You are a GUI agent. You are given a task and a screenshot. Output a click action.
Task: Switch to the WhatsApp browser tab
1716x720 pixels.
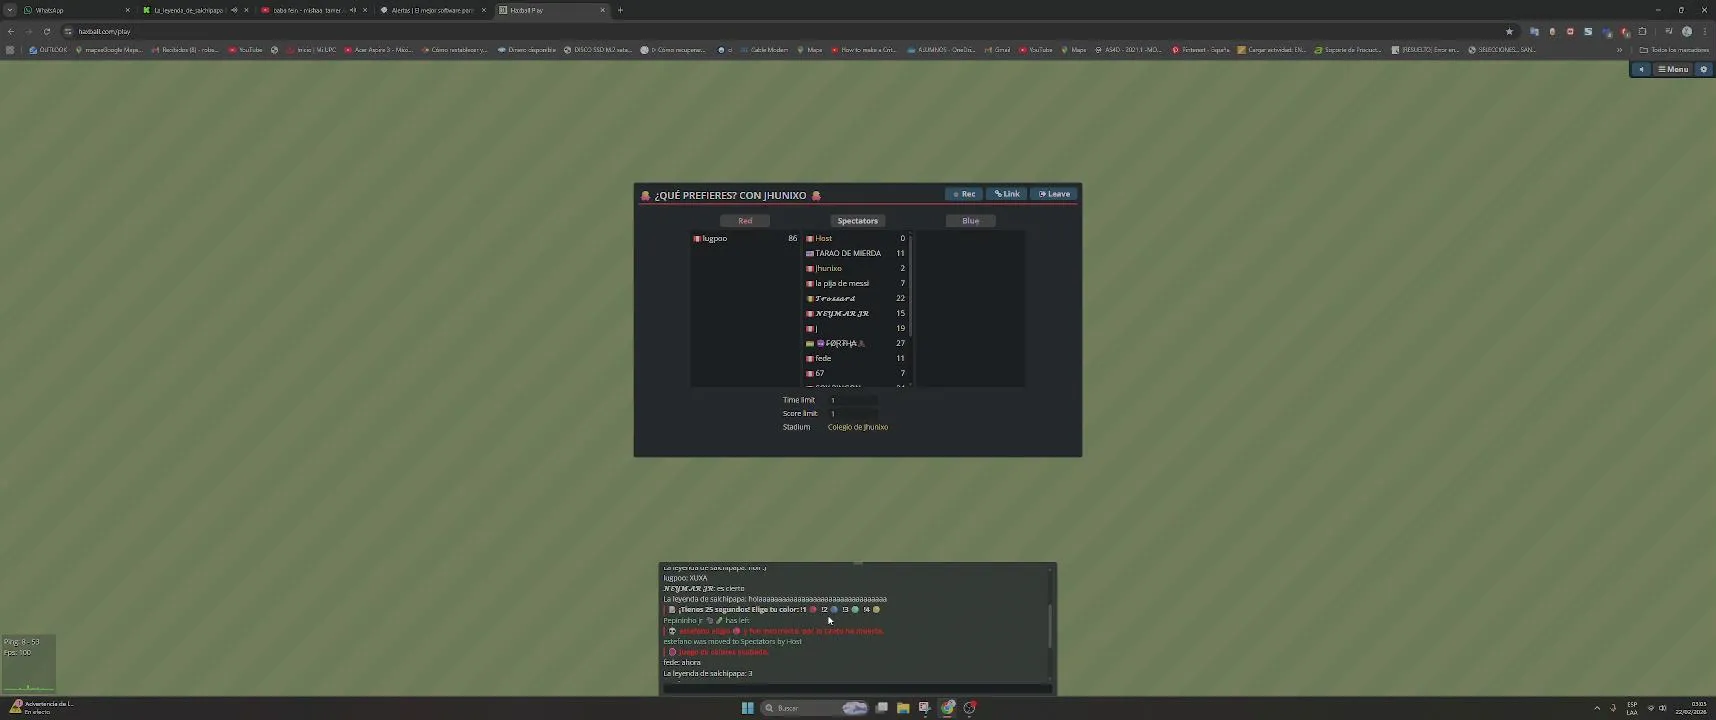click(76, 10)
